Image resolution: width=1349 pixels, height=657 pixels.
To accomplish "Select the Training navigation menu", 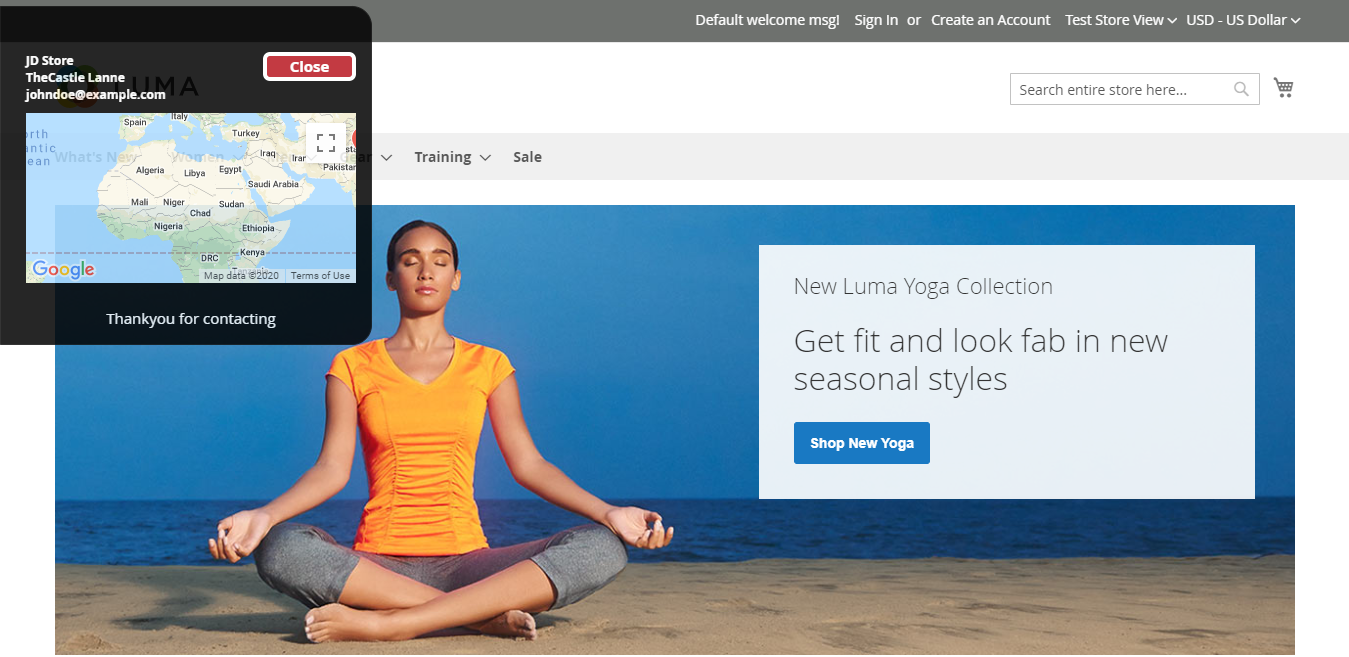I will tap(443, 157).
